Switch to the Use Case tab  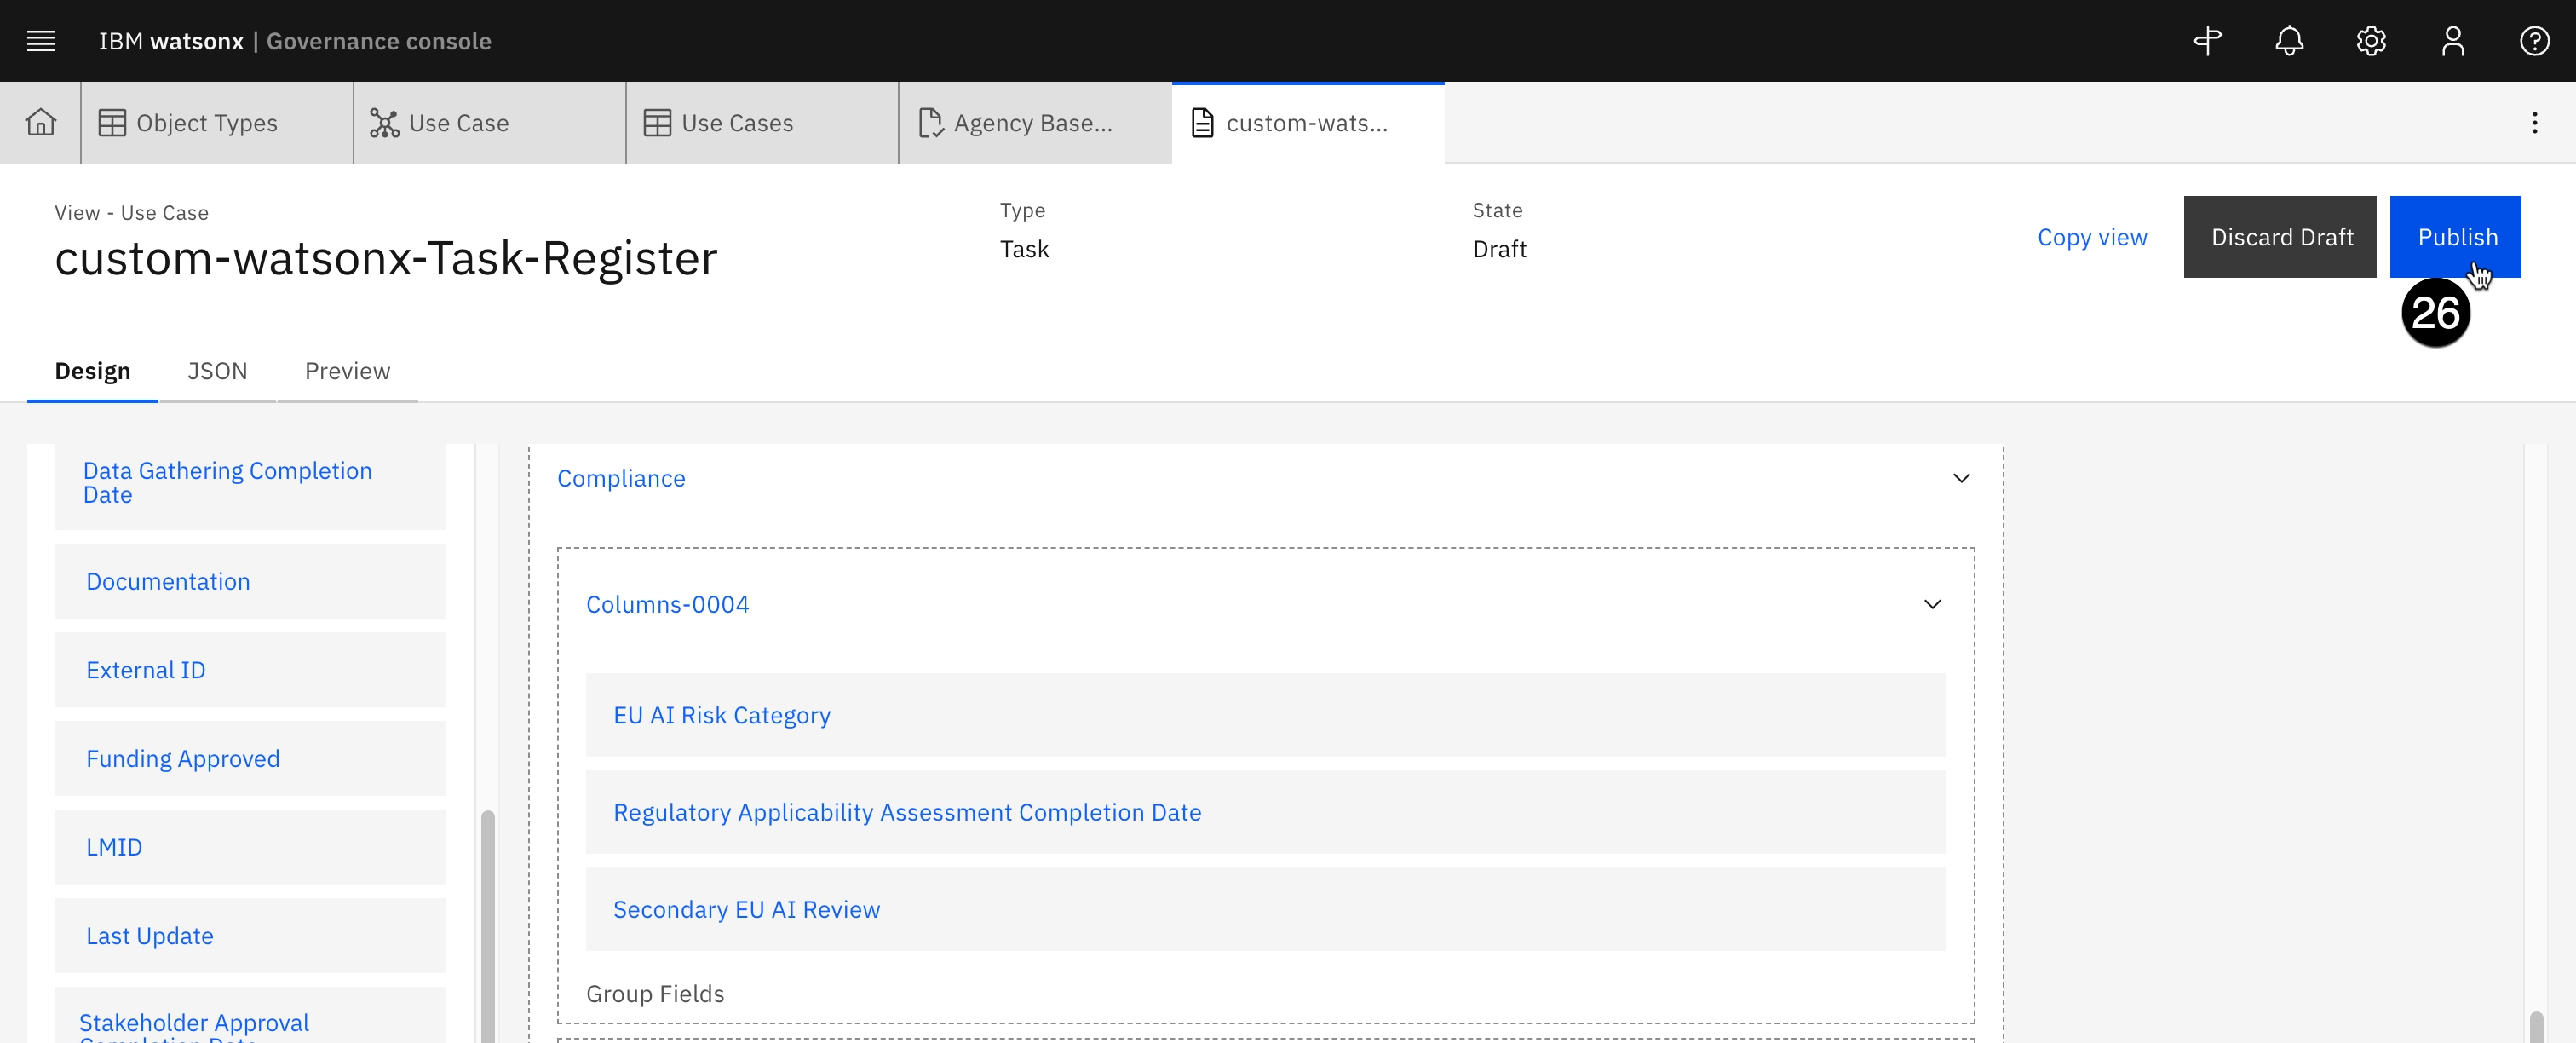(490, 123)
